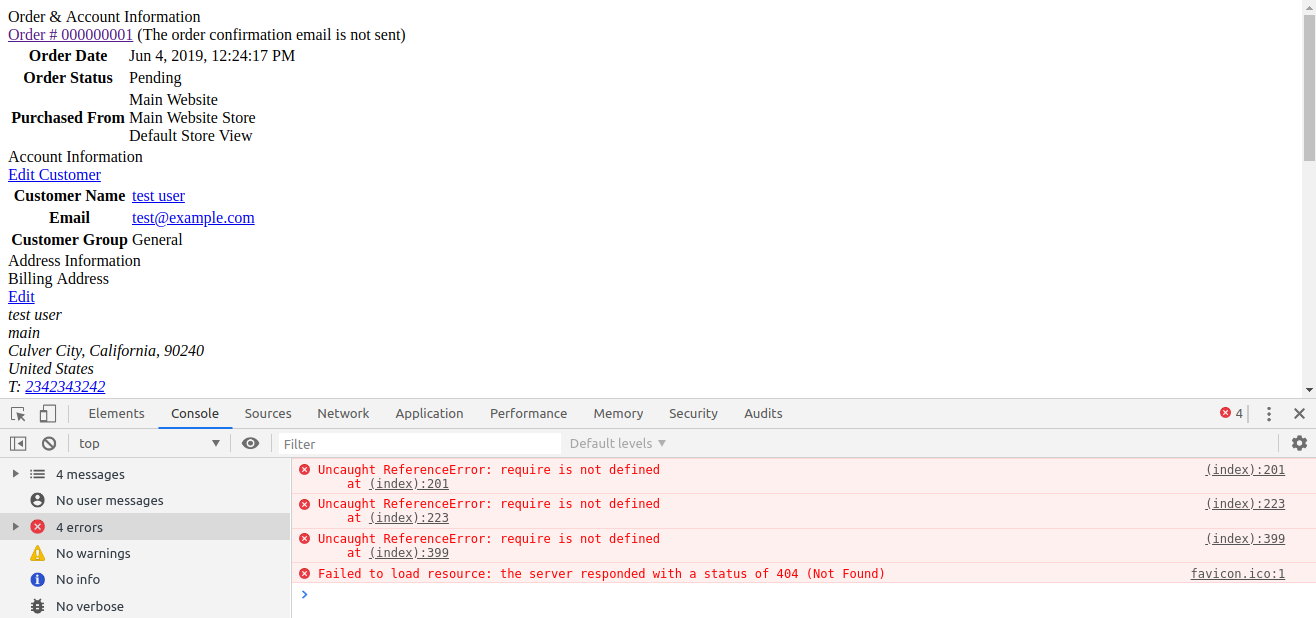The width and height of the screenshot is (1316, 618).
Task: Open the DevTools three-dot customize menu
Action: [x=1269, y=414]
